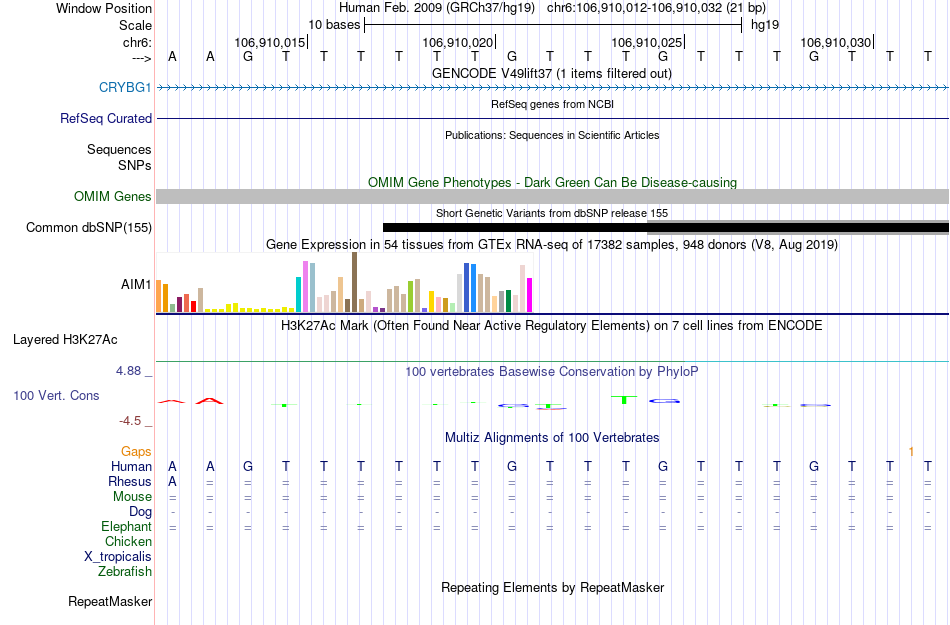The image size is (950, 625).
Task: Click the OMIM Genes track label
Action: [x=112, y=196]
